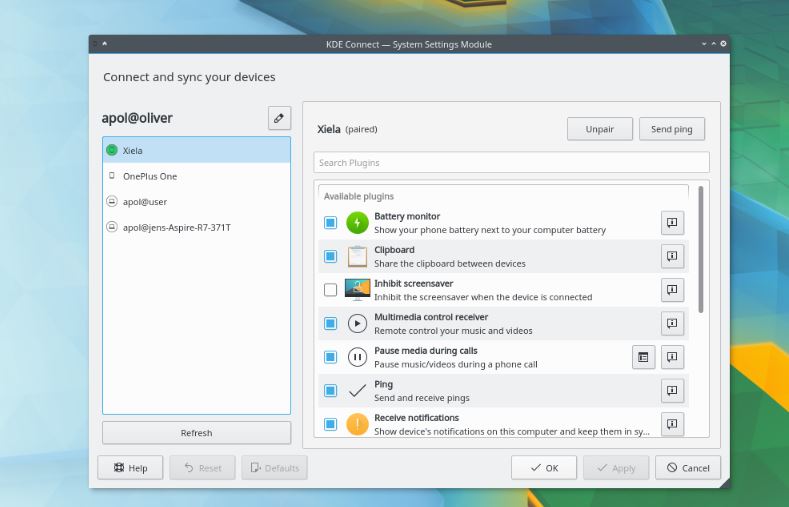This screenshot has height=507, width=789.
Task: Confirm with the OK button
Action: (544, 468)
